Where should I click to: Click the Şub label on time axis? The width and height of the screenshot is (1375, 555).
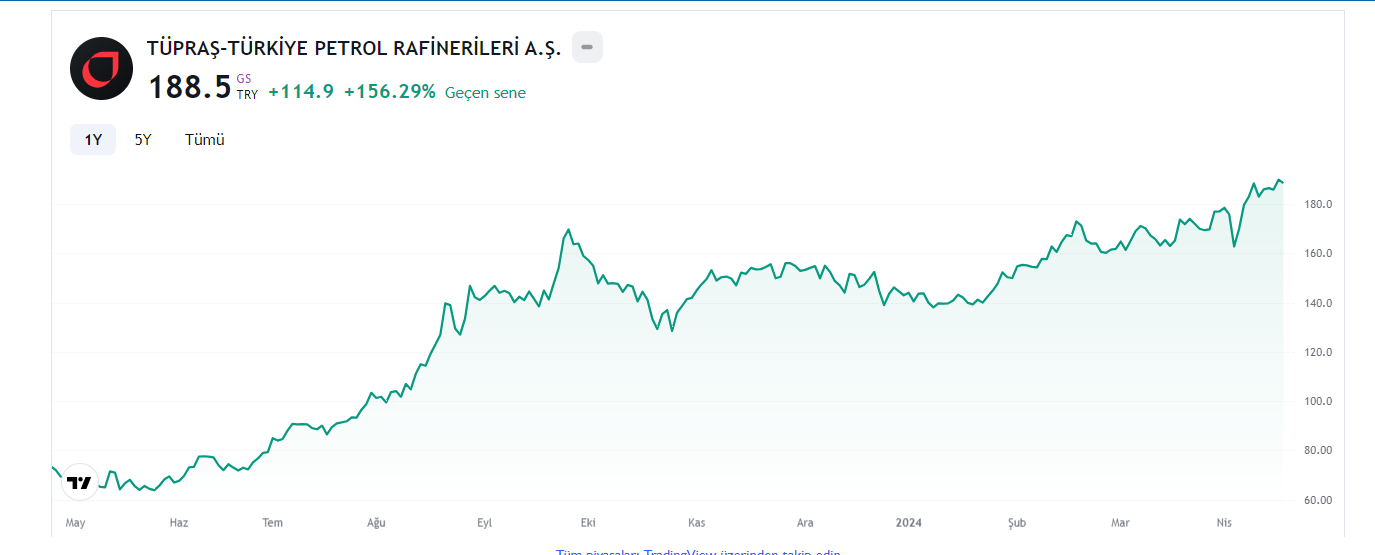[x=1017, y=523]
